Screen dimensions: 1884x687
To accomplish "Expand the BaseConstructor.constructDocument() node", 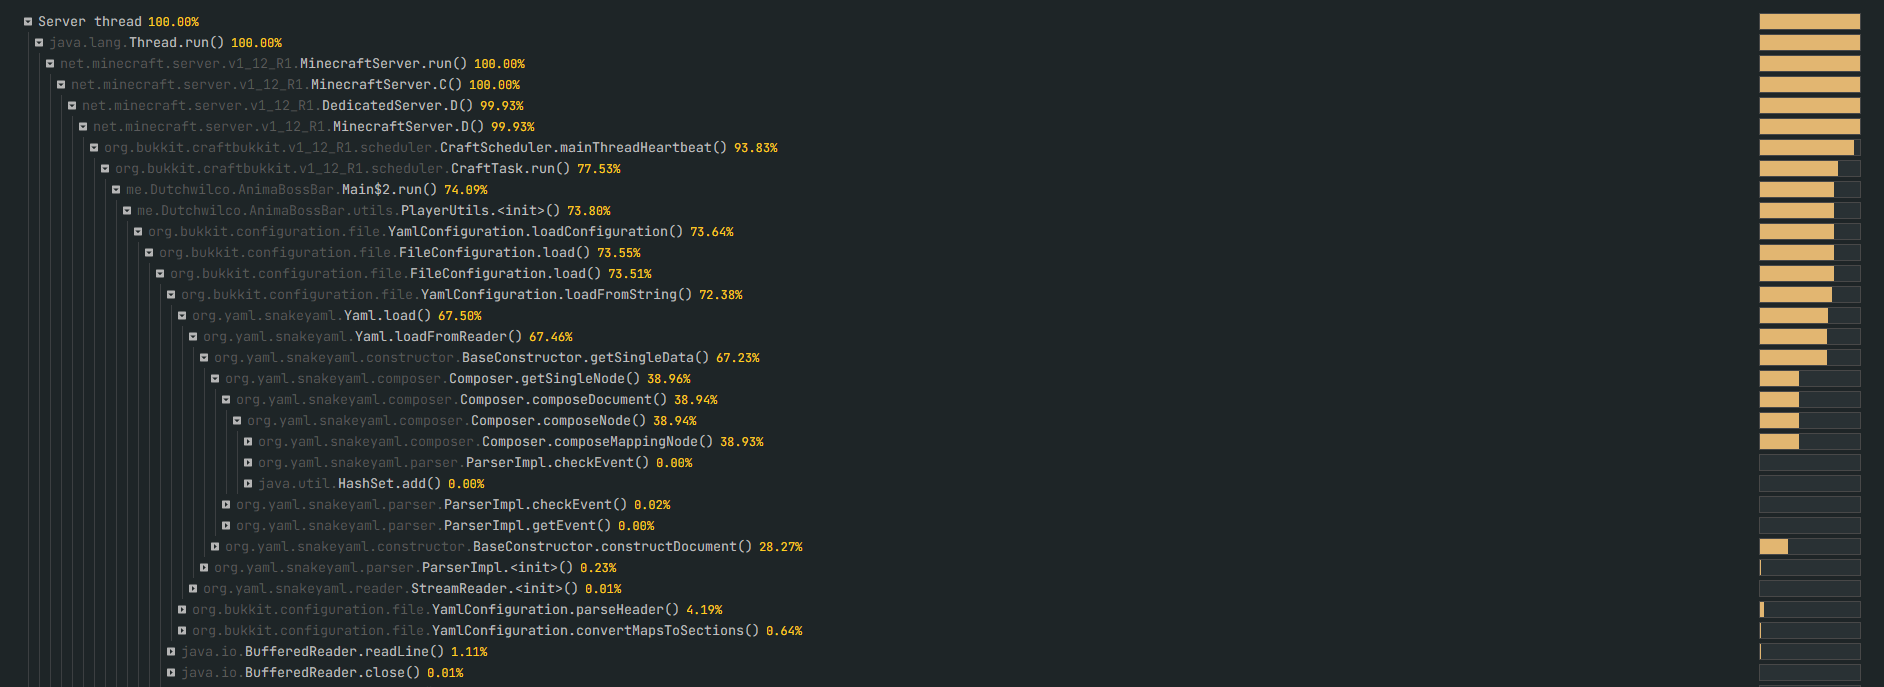I will 215,546.
